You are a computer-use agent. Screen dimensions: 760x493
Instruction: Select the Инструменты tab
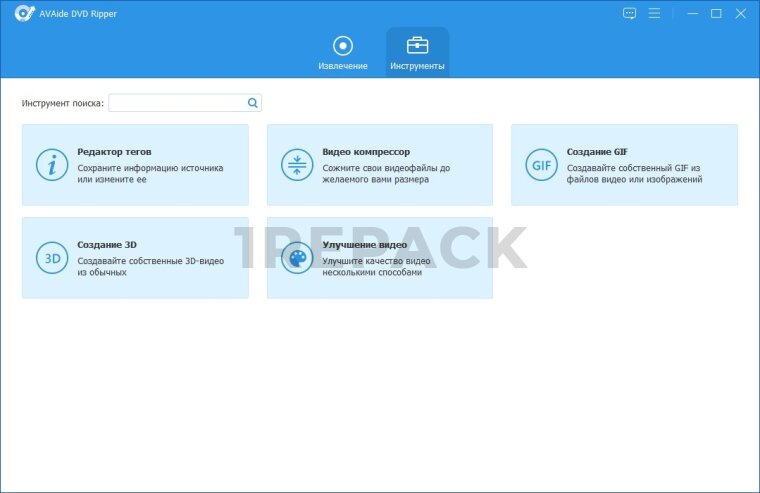[x=417, y=53]
